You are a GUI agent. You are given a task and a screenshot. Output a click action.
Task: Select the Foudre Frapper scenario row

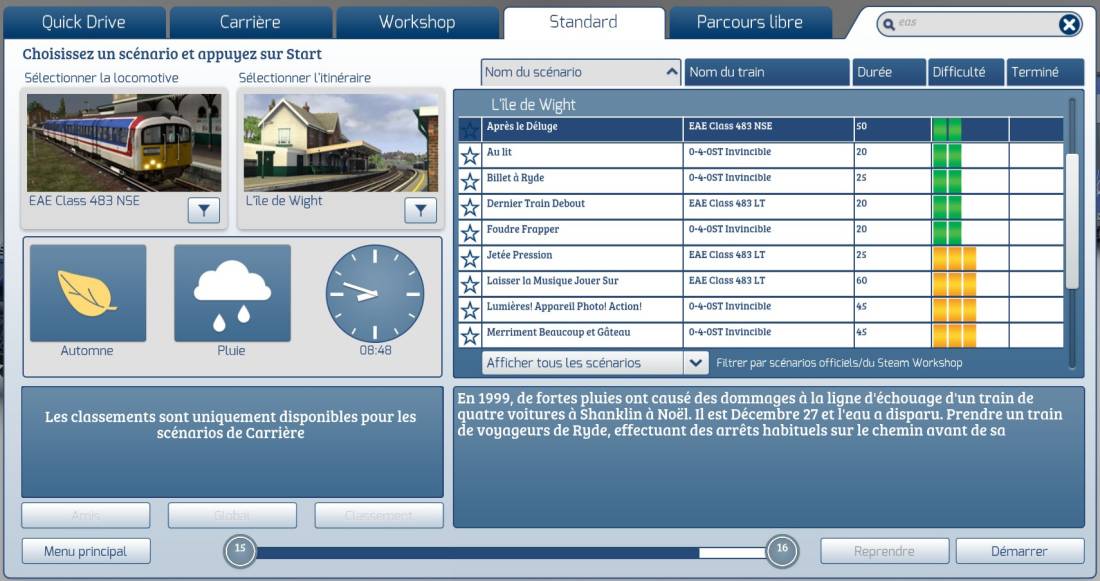pyautogui.click(x=761, y=232)
